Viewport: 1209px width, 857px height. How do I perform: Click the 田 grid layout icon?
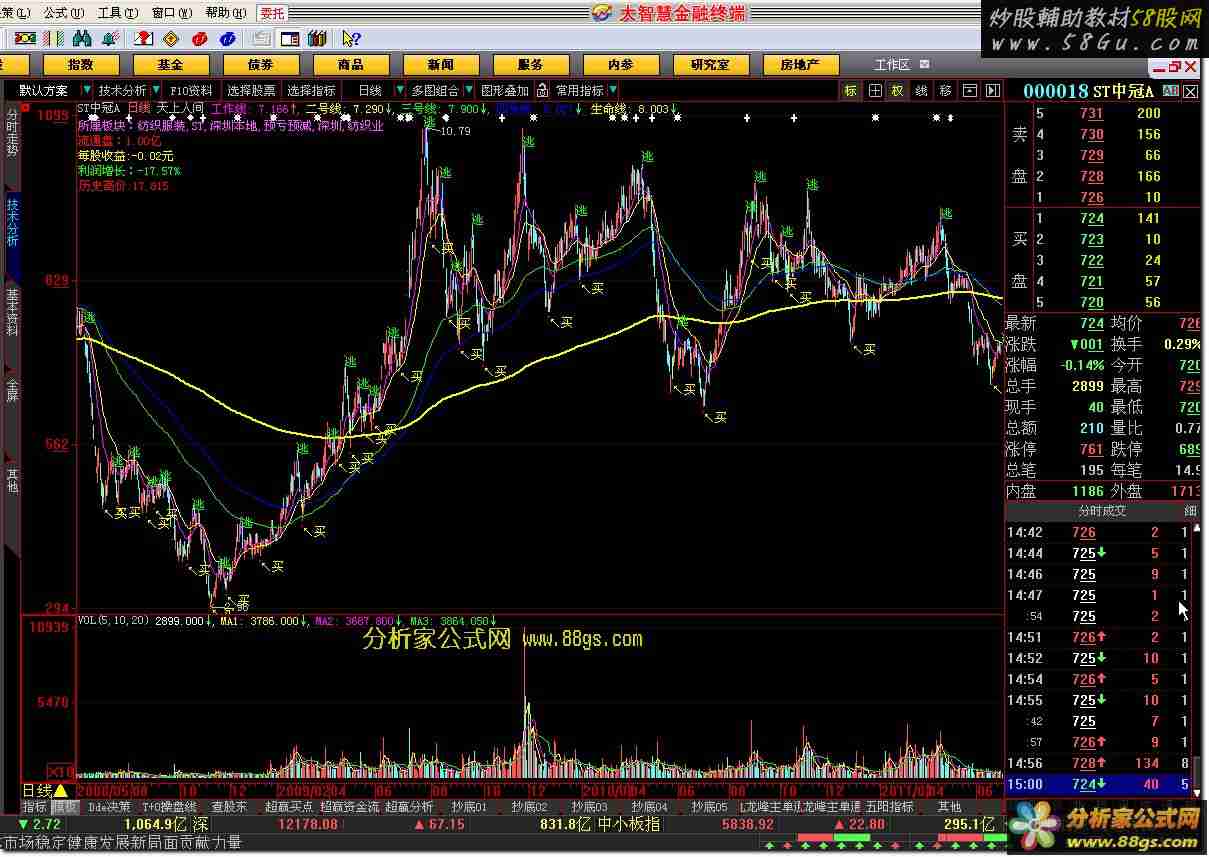875,90
